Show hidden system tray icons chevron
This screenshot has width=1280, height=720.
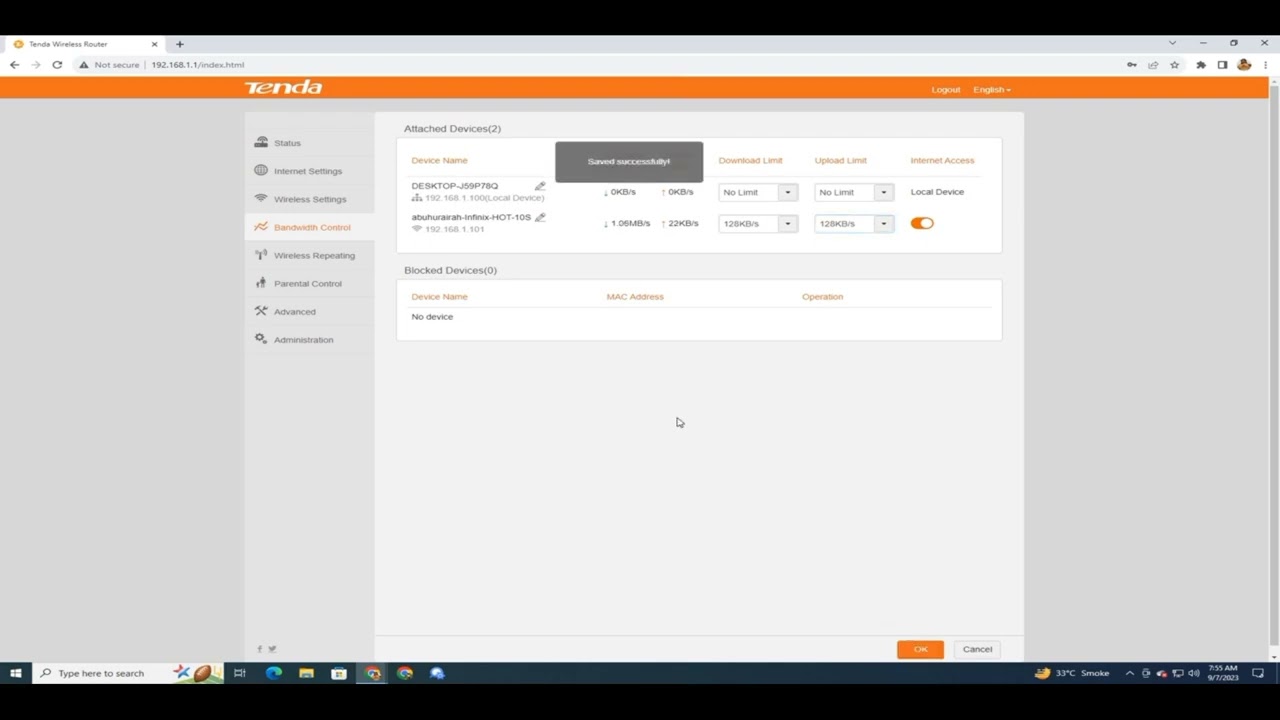click(1130, 673)
